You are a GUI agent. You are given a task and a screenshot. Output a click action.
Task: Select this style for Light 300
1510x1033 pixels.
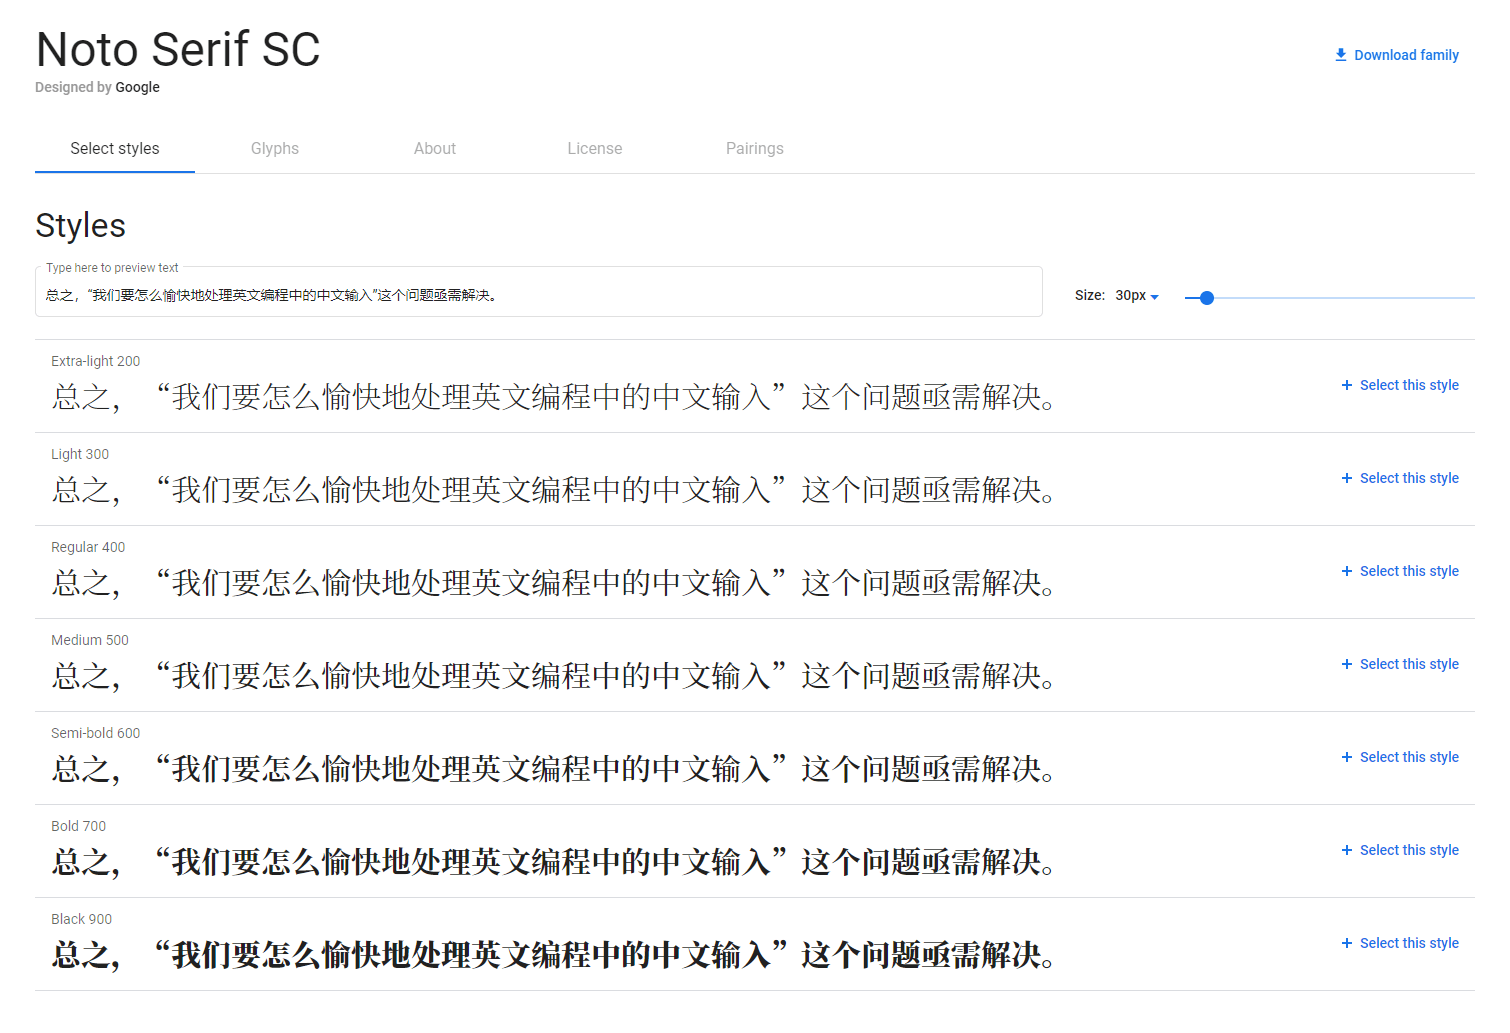1400,478
